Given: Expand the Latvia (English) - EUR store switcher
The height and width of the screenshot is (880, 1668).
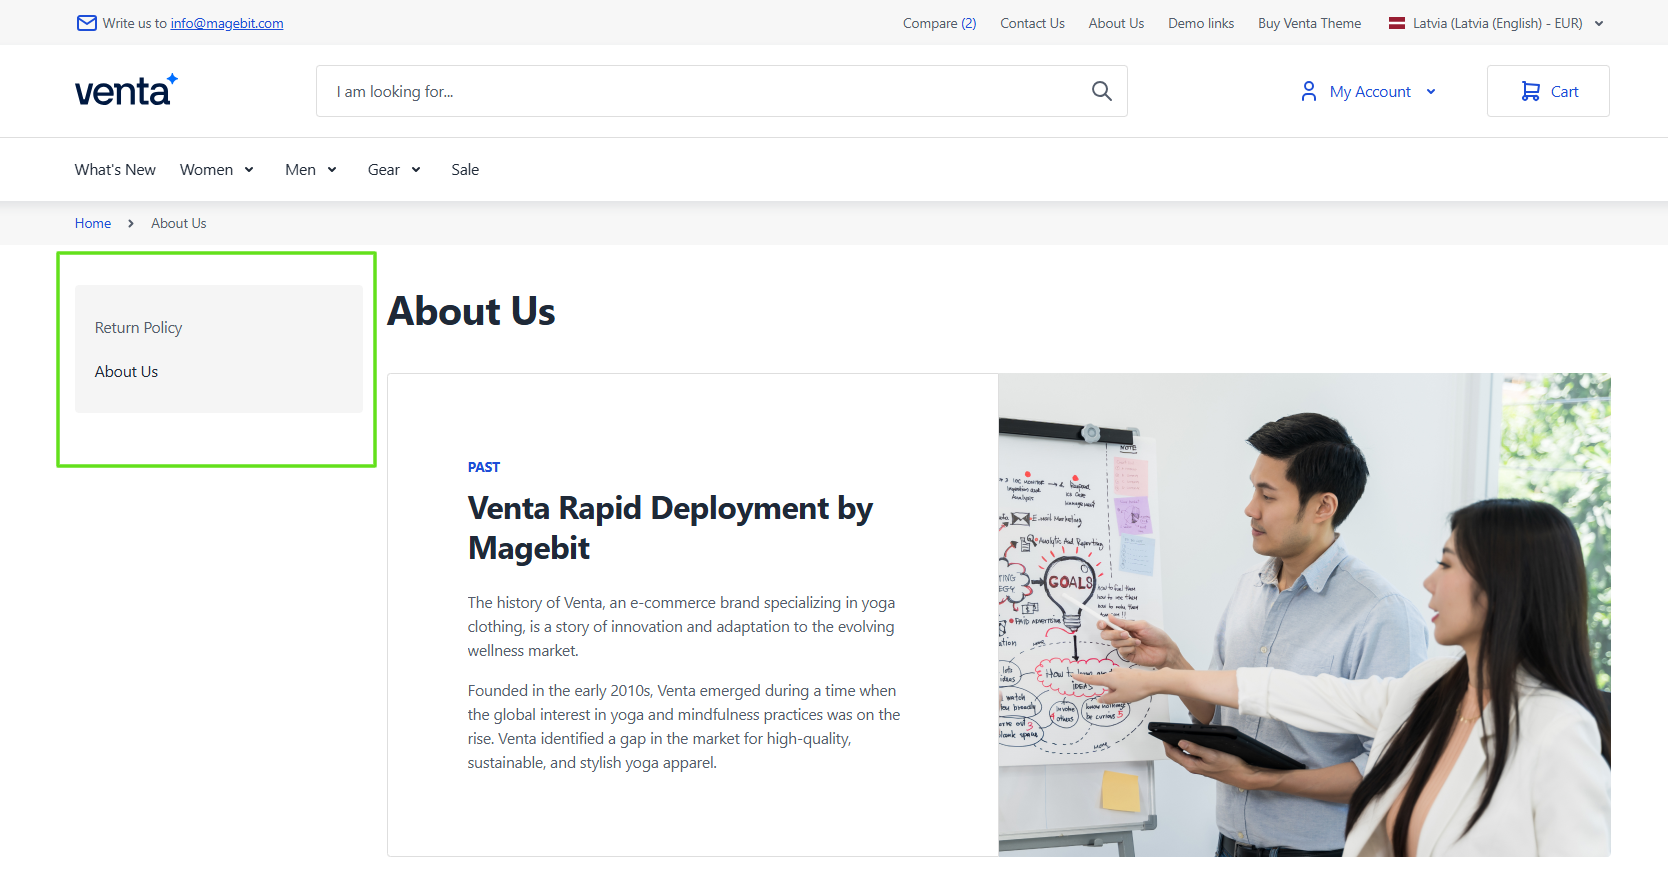Looking at the screenshot, I should [1496, 23].
